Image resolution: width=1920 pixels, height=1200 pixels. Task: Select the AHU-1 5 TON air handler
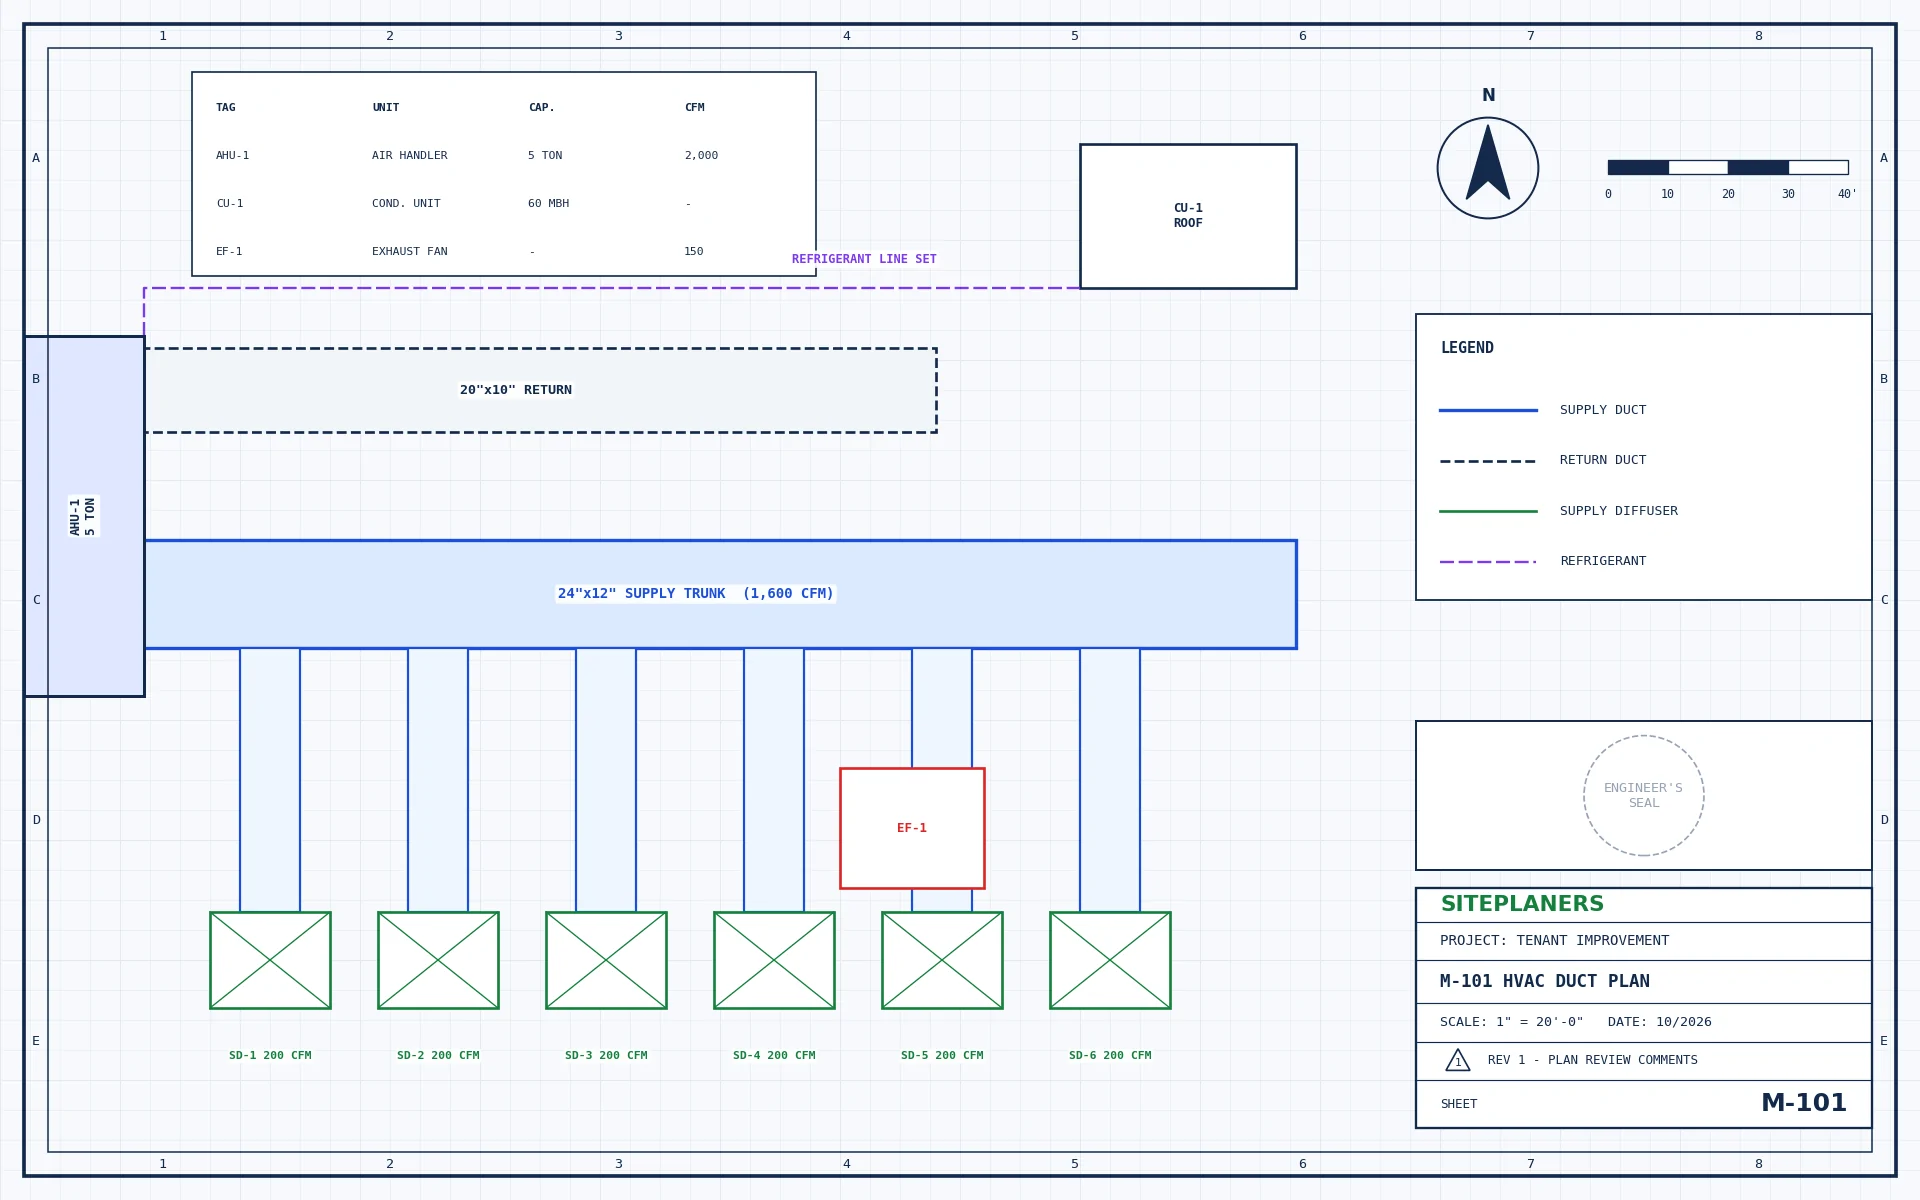[84, 516]
